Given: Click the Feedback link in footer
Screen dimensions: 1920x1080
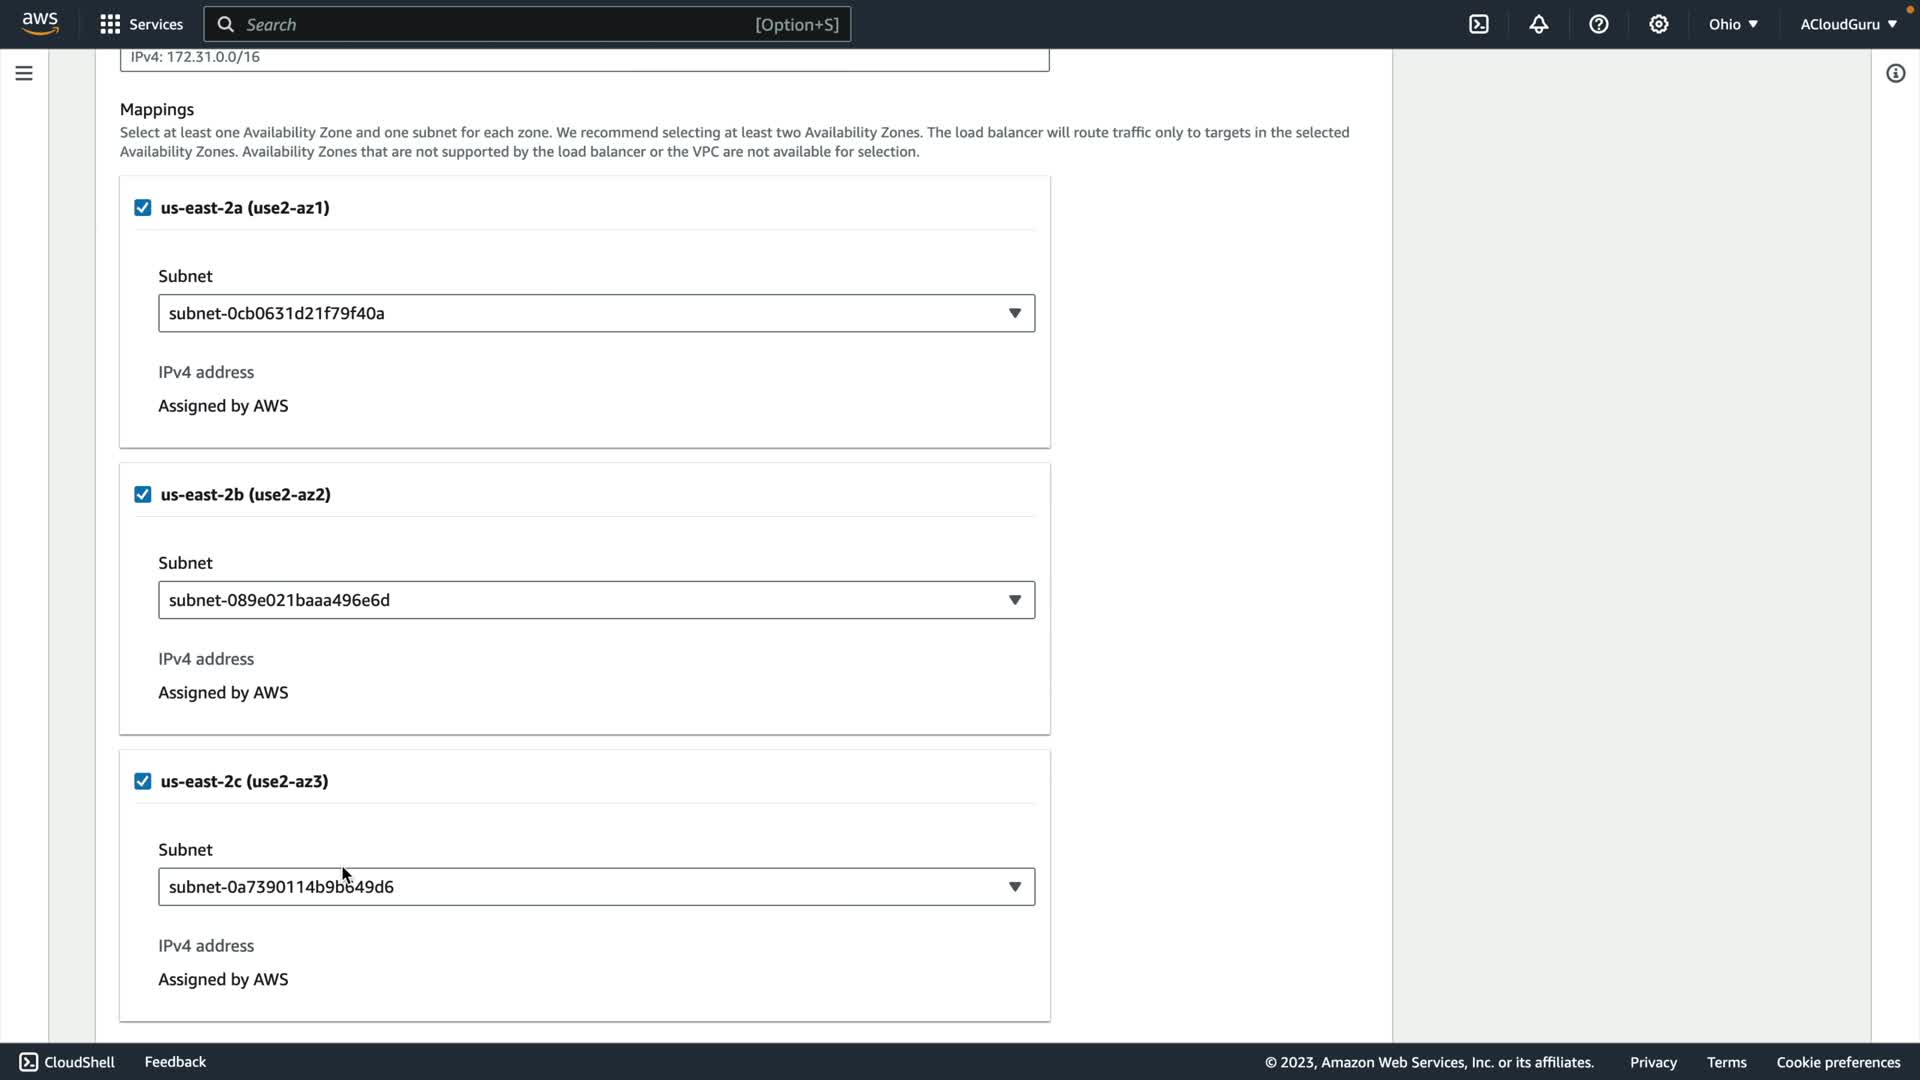Looking at the screenshot, I should [x=175, y=1062].
